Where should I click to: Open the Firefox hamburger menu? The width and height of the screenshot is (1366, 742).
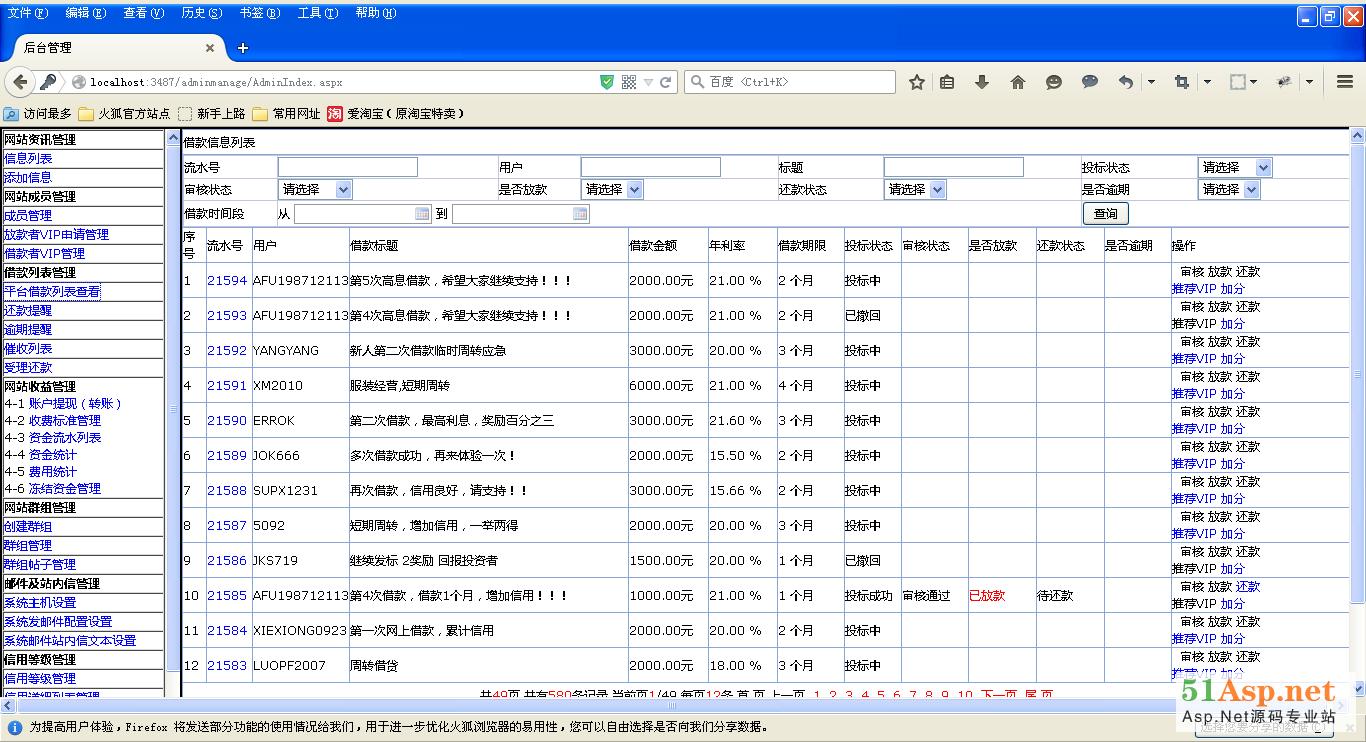point(1345,82)
